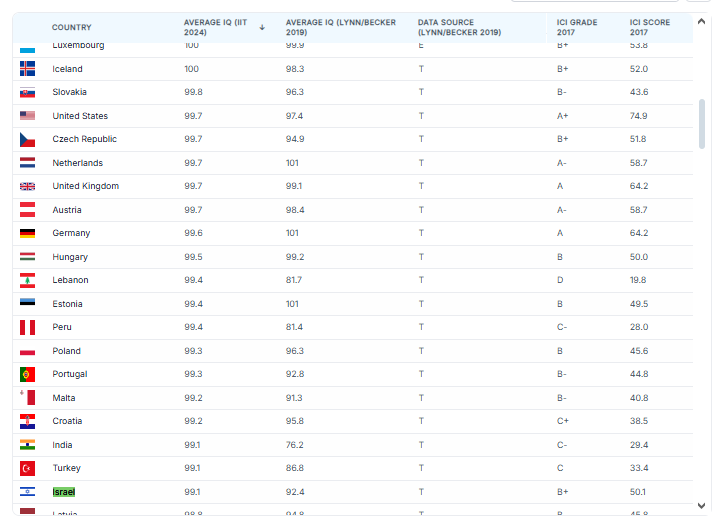Sort by Average IQ (IIT 2024) arrow

point(262,27)
